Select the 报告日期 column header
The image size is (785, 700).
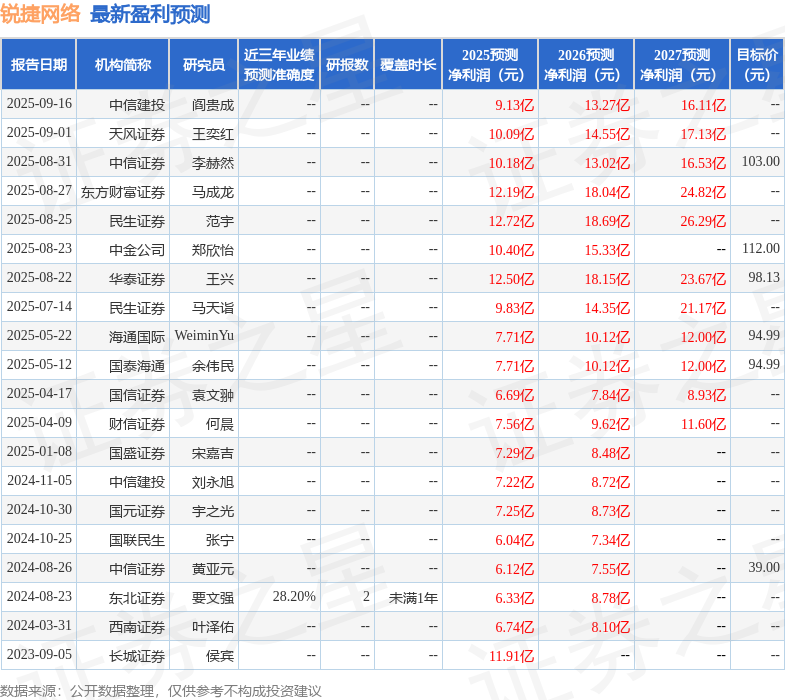click(x=39, y=65)
